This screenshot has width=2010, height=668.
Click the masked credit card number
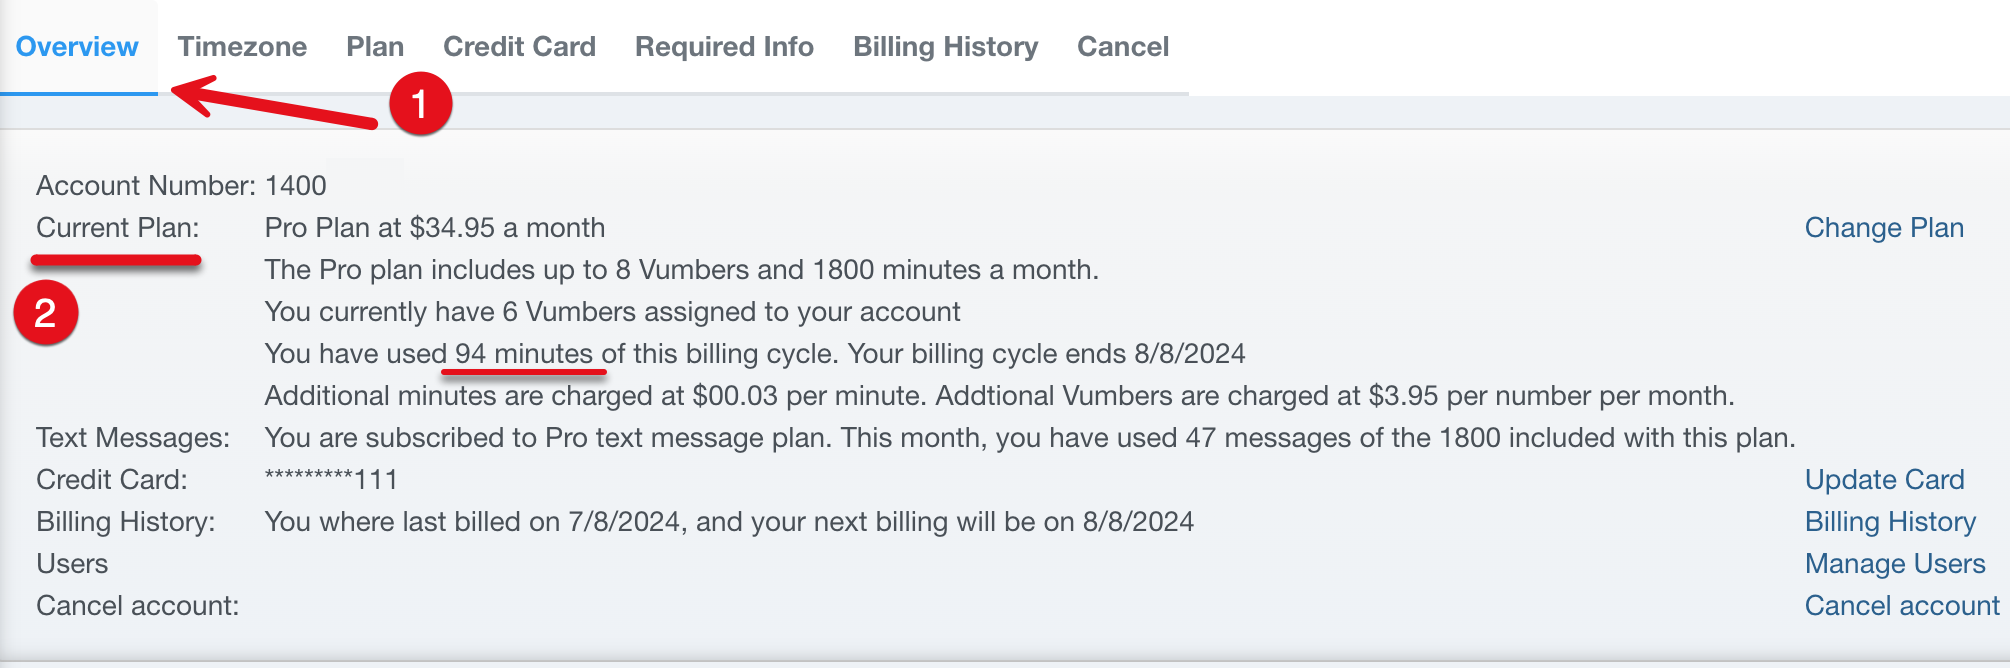click(x=331, y=480)
